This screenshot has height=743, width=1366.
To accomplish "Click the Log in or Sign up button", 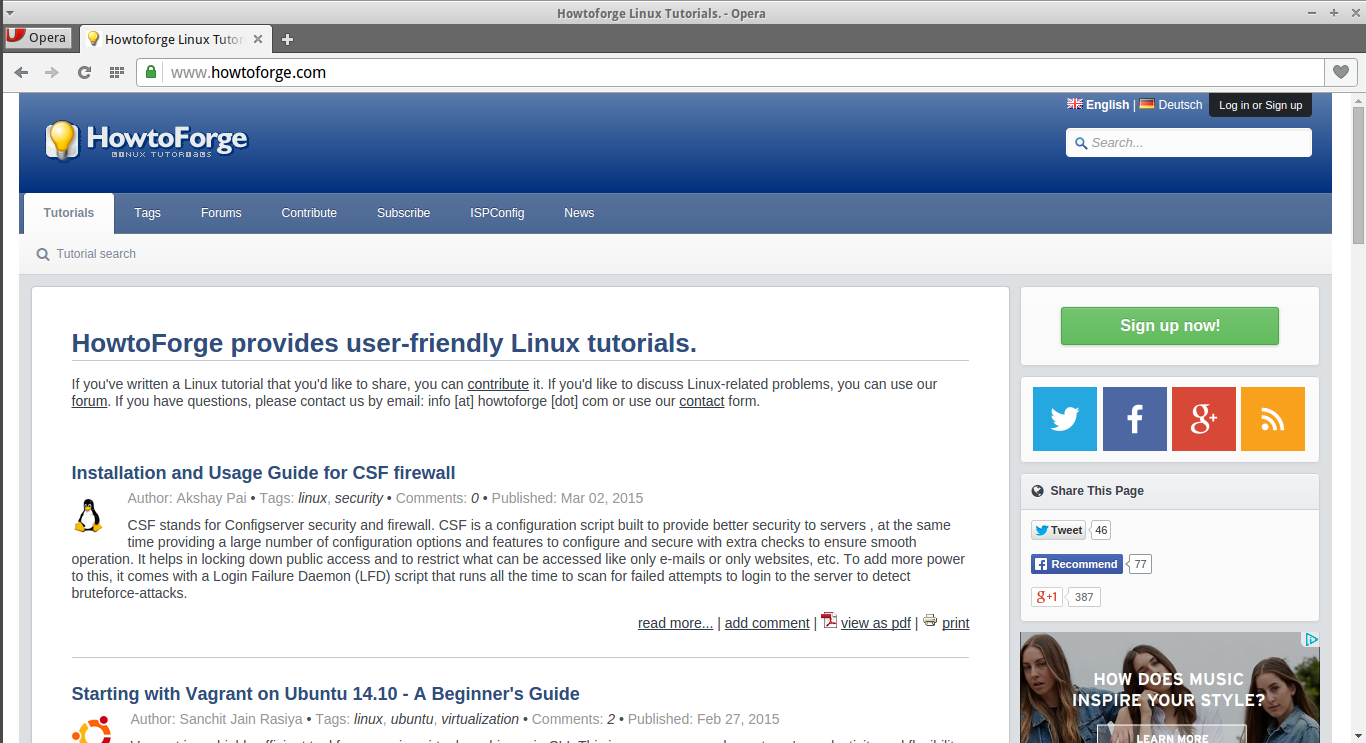I will pyautogui.click(x=1260, y=105).
